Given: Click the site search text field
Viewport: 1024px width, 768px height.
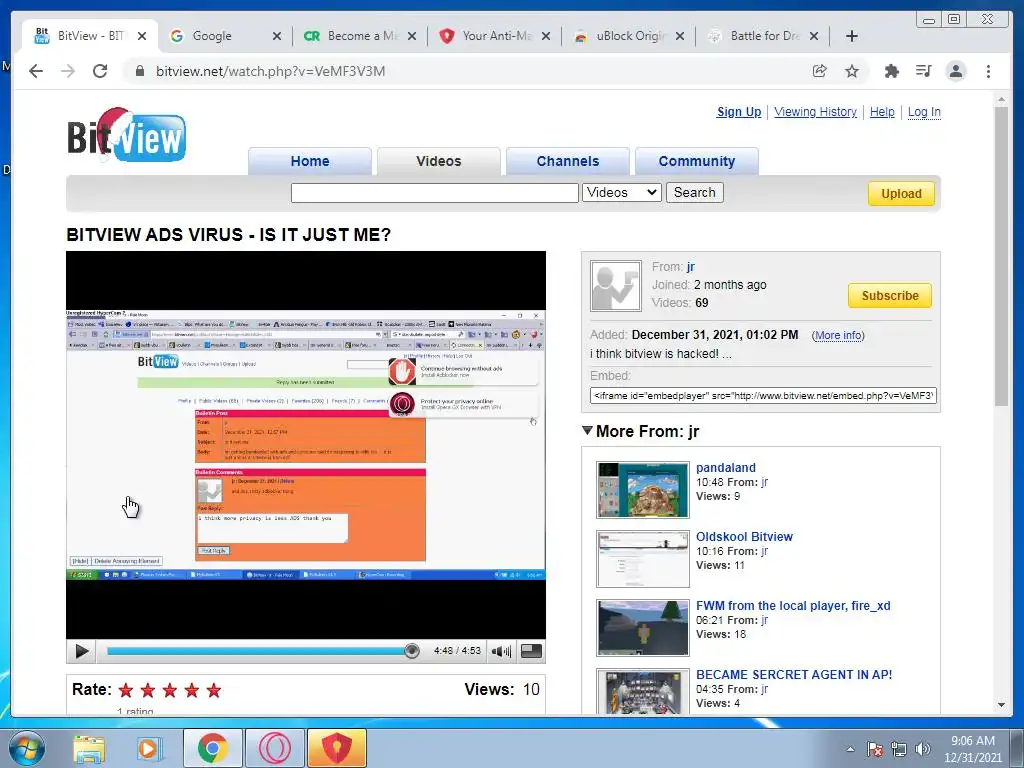Looking at the screenshot, I should coord(434,193).
